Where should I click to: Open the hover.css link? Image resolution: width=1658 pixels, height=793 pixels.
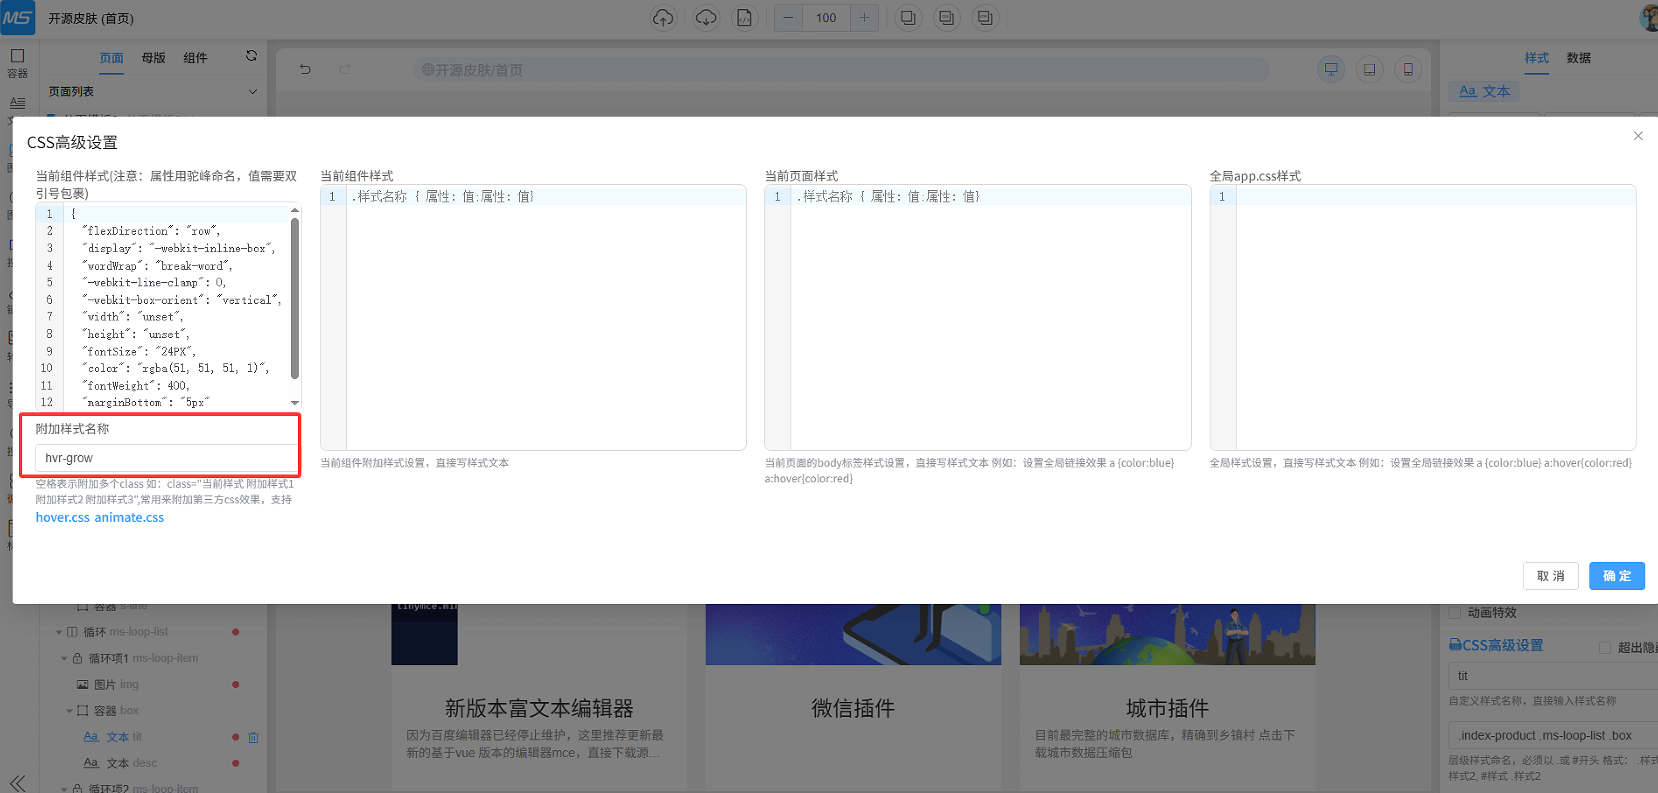[62, 518]
